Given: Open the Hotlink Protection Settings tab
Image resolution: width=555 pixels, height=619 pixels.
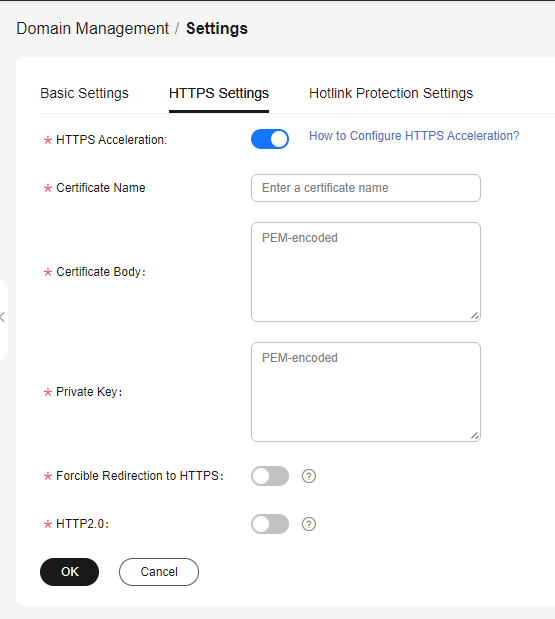Looking at the screenshot, I should (x=391, y=93).
